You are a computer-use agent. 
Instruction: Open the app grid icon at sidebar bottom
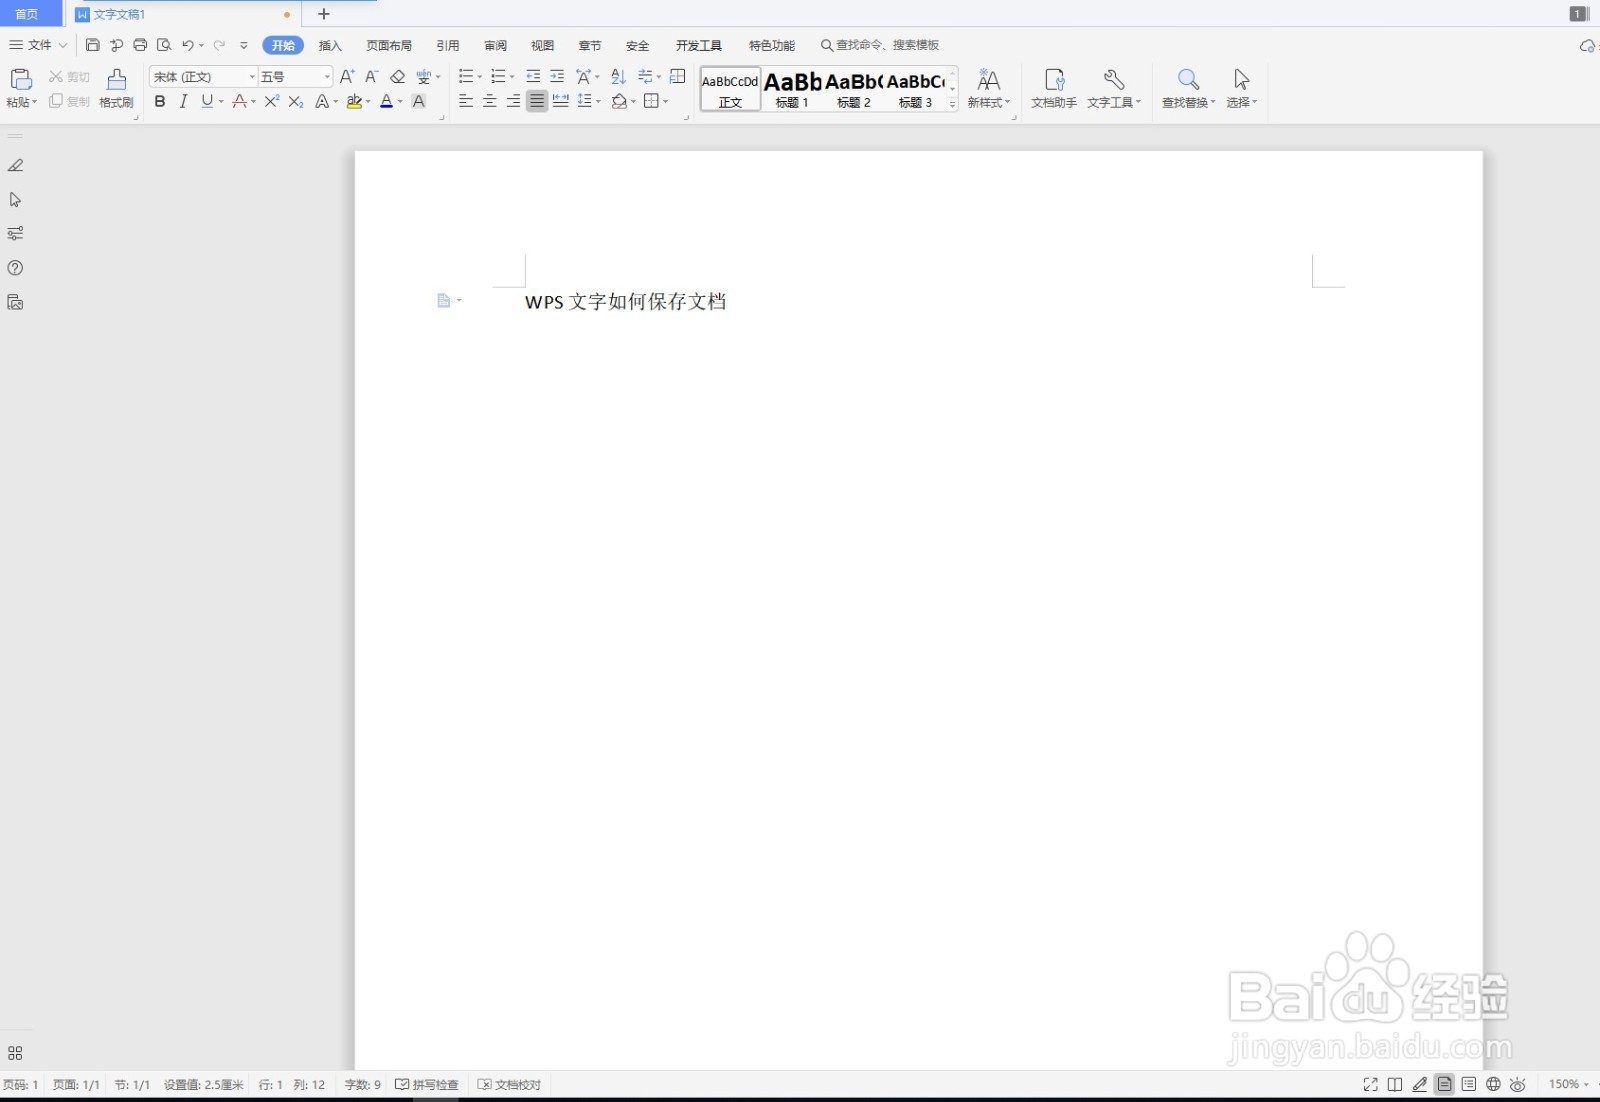click(15, 1053)
